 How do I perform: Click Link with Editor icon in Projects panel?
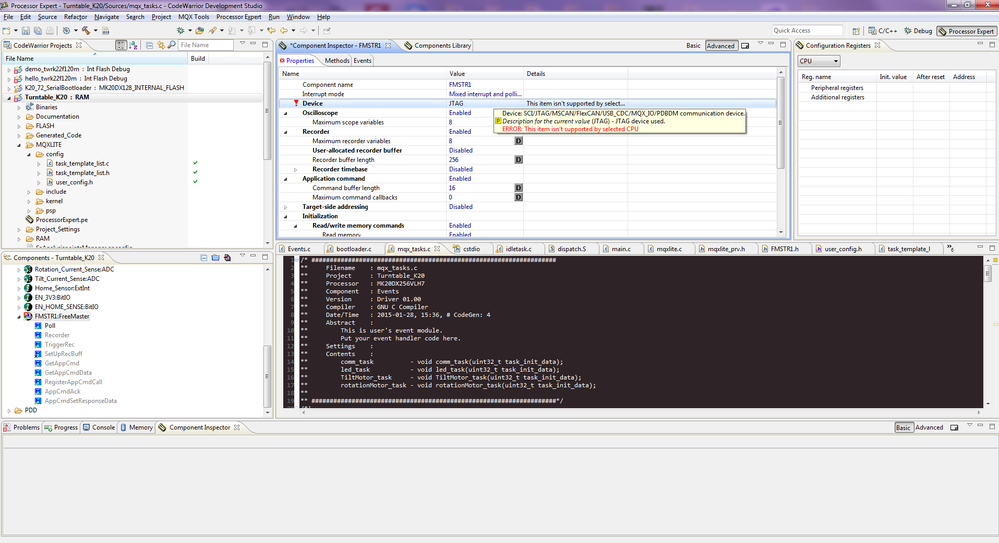point(161,45)
